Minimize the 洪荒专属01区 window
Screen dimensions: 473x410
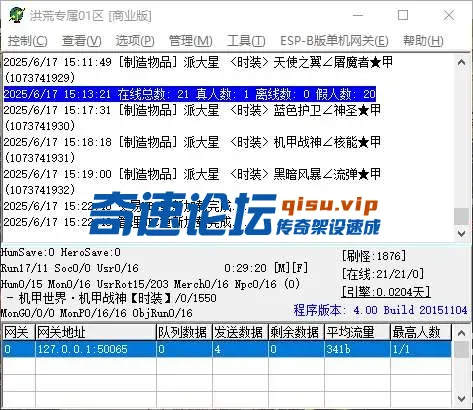pyautogui.click(x=358, y=15)
